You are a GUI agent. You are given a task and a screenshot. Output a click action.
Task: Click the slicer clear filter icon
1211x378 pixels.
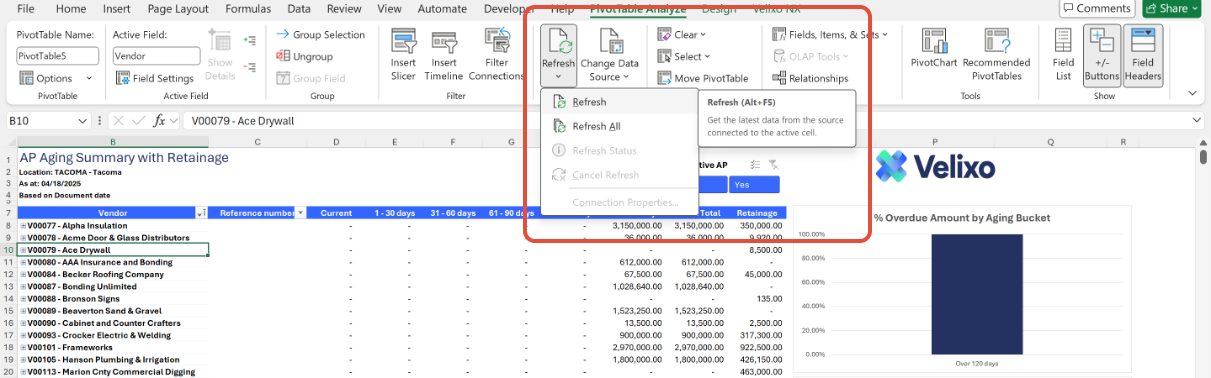coord(773,165)
